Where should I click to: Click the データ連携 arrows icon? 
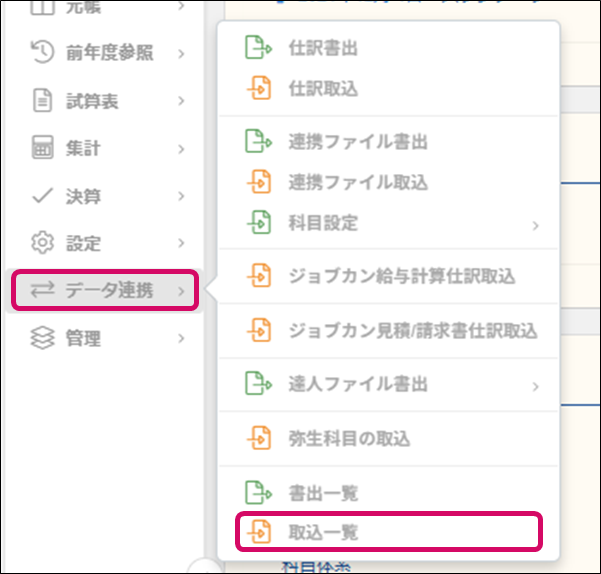42,291
